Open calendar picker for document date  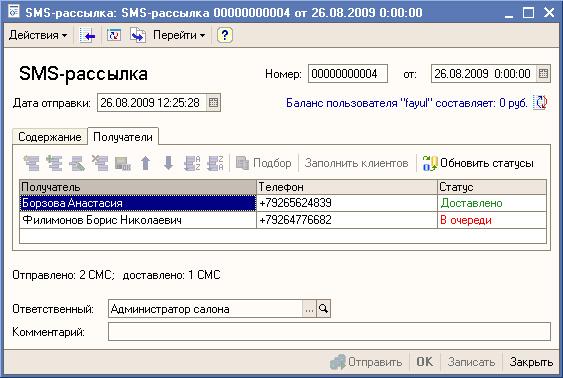click(543, 74)
